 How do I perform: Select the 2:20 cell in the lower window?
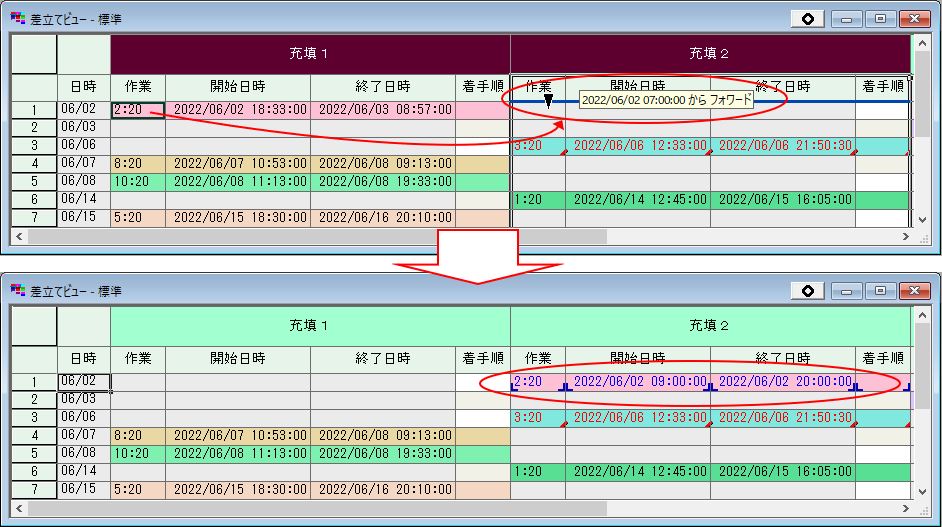click(538, 382)
